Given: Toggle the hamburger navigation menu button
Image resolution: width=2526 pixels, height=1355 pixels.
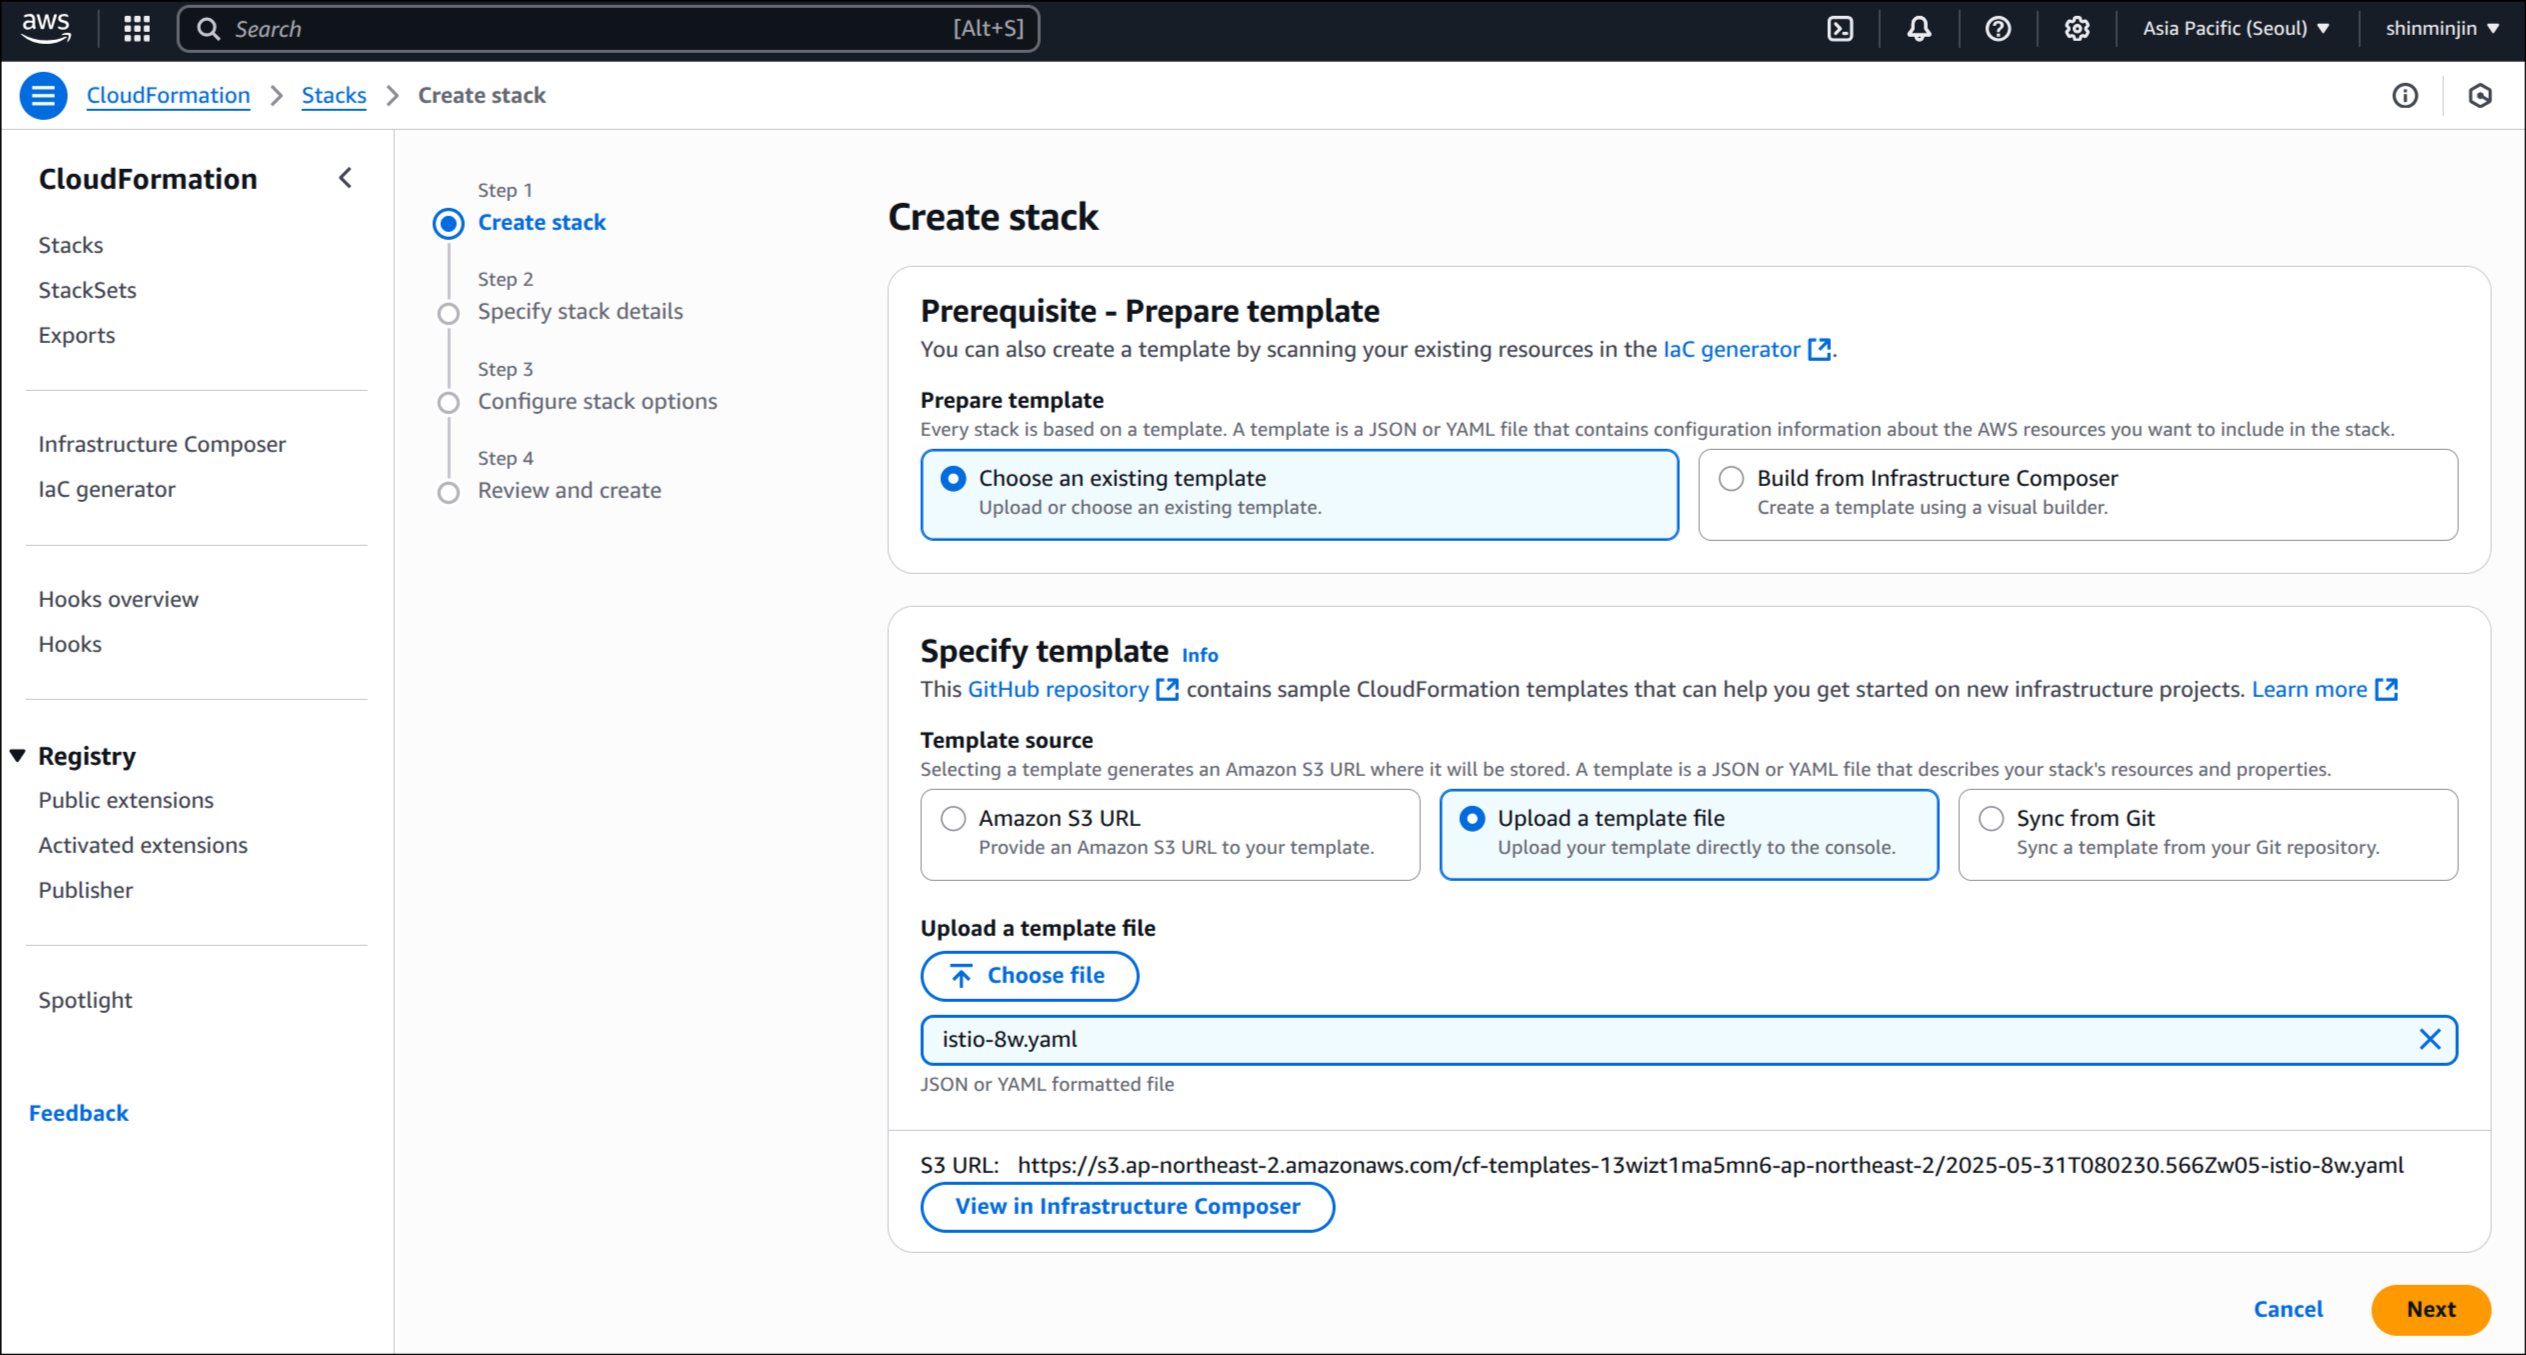Looking at the screenshot, I should click(43, 95).
